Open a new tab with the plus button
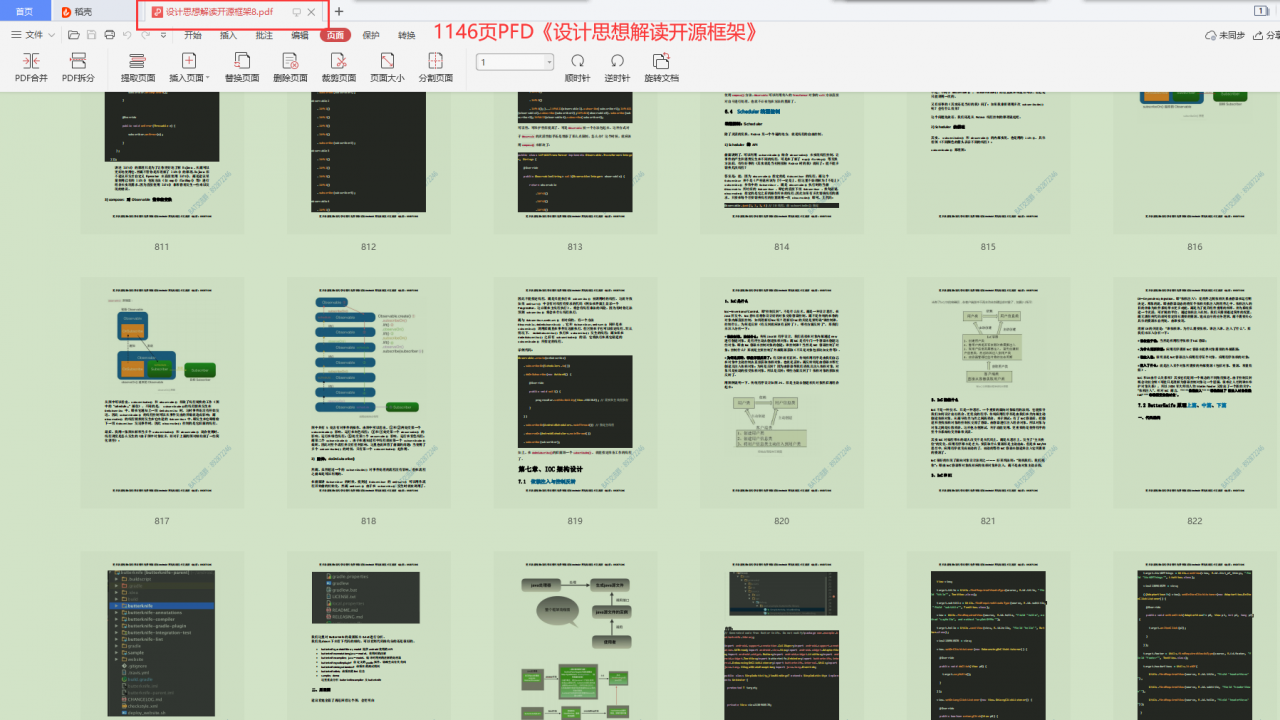This screenshot has height=720, width=1280. 339,12
